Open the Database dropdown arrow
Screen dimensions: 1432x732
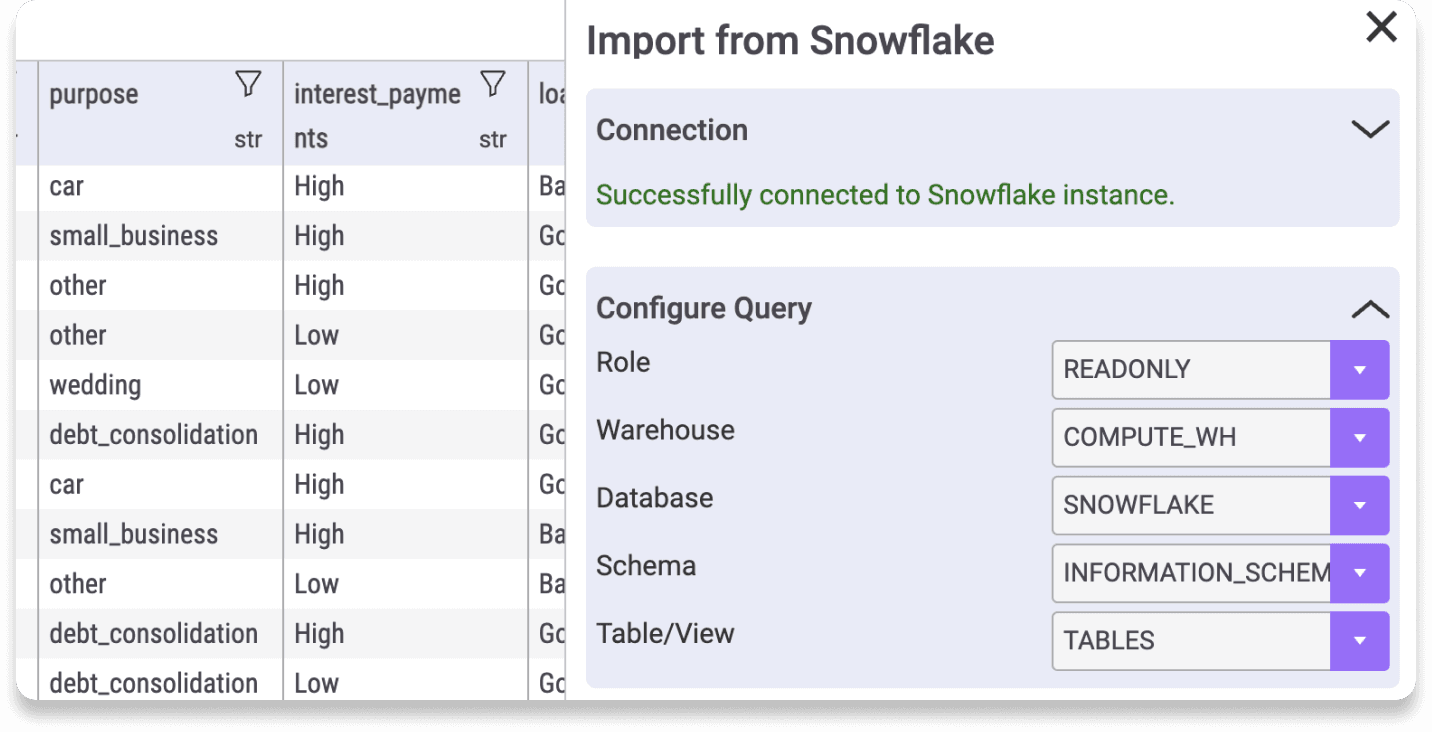(1359, 505)
